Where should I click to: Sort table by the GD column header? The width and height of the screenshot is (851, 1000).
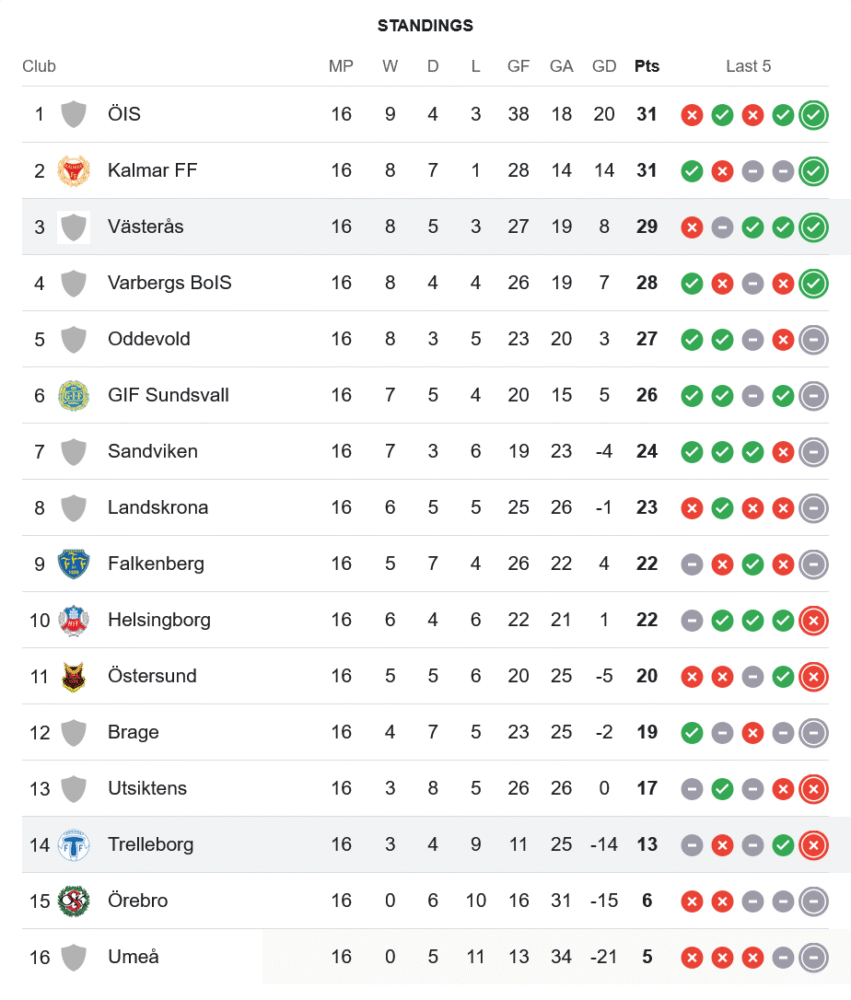click(604, 67)
